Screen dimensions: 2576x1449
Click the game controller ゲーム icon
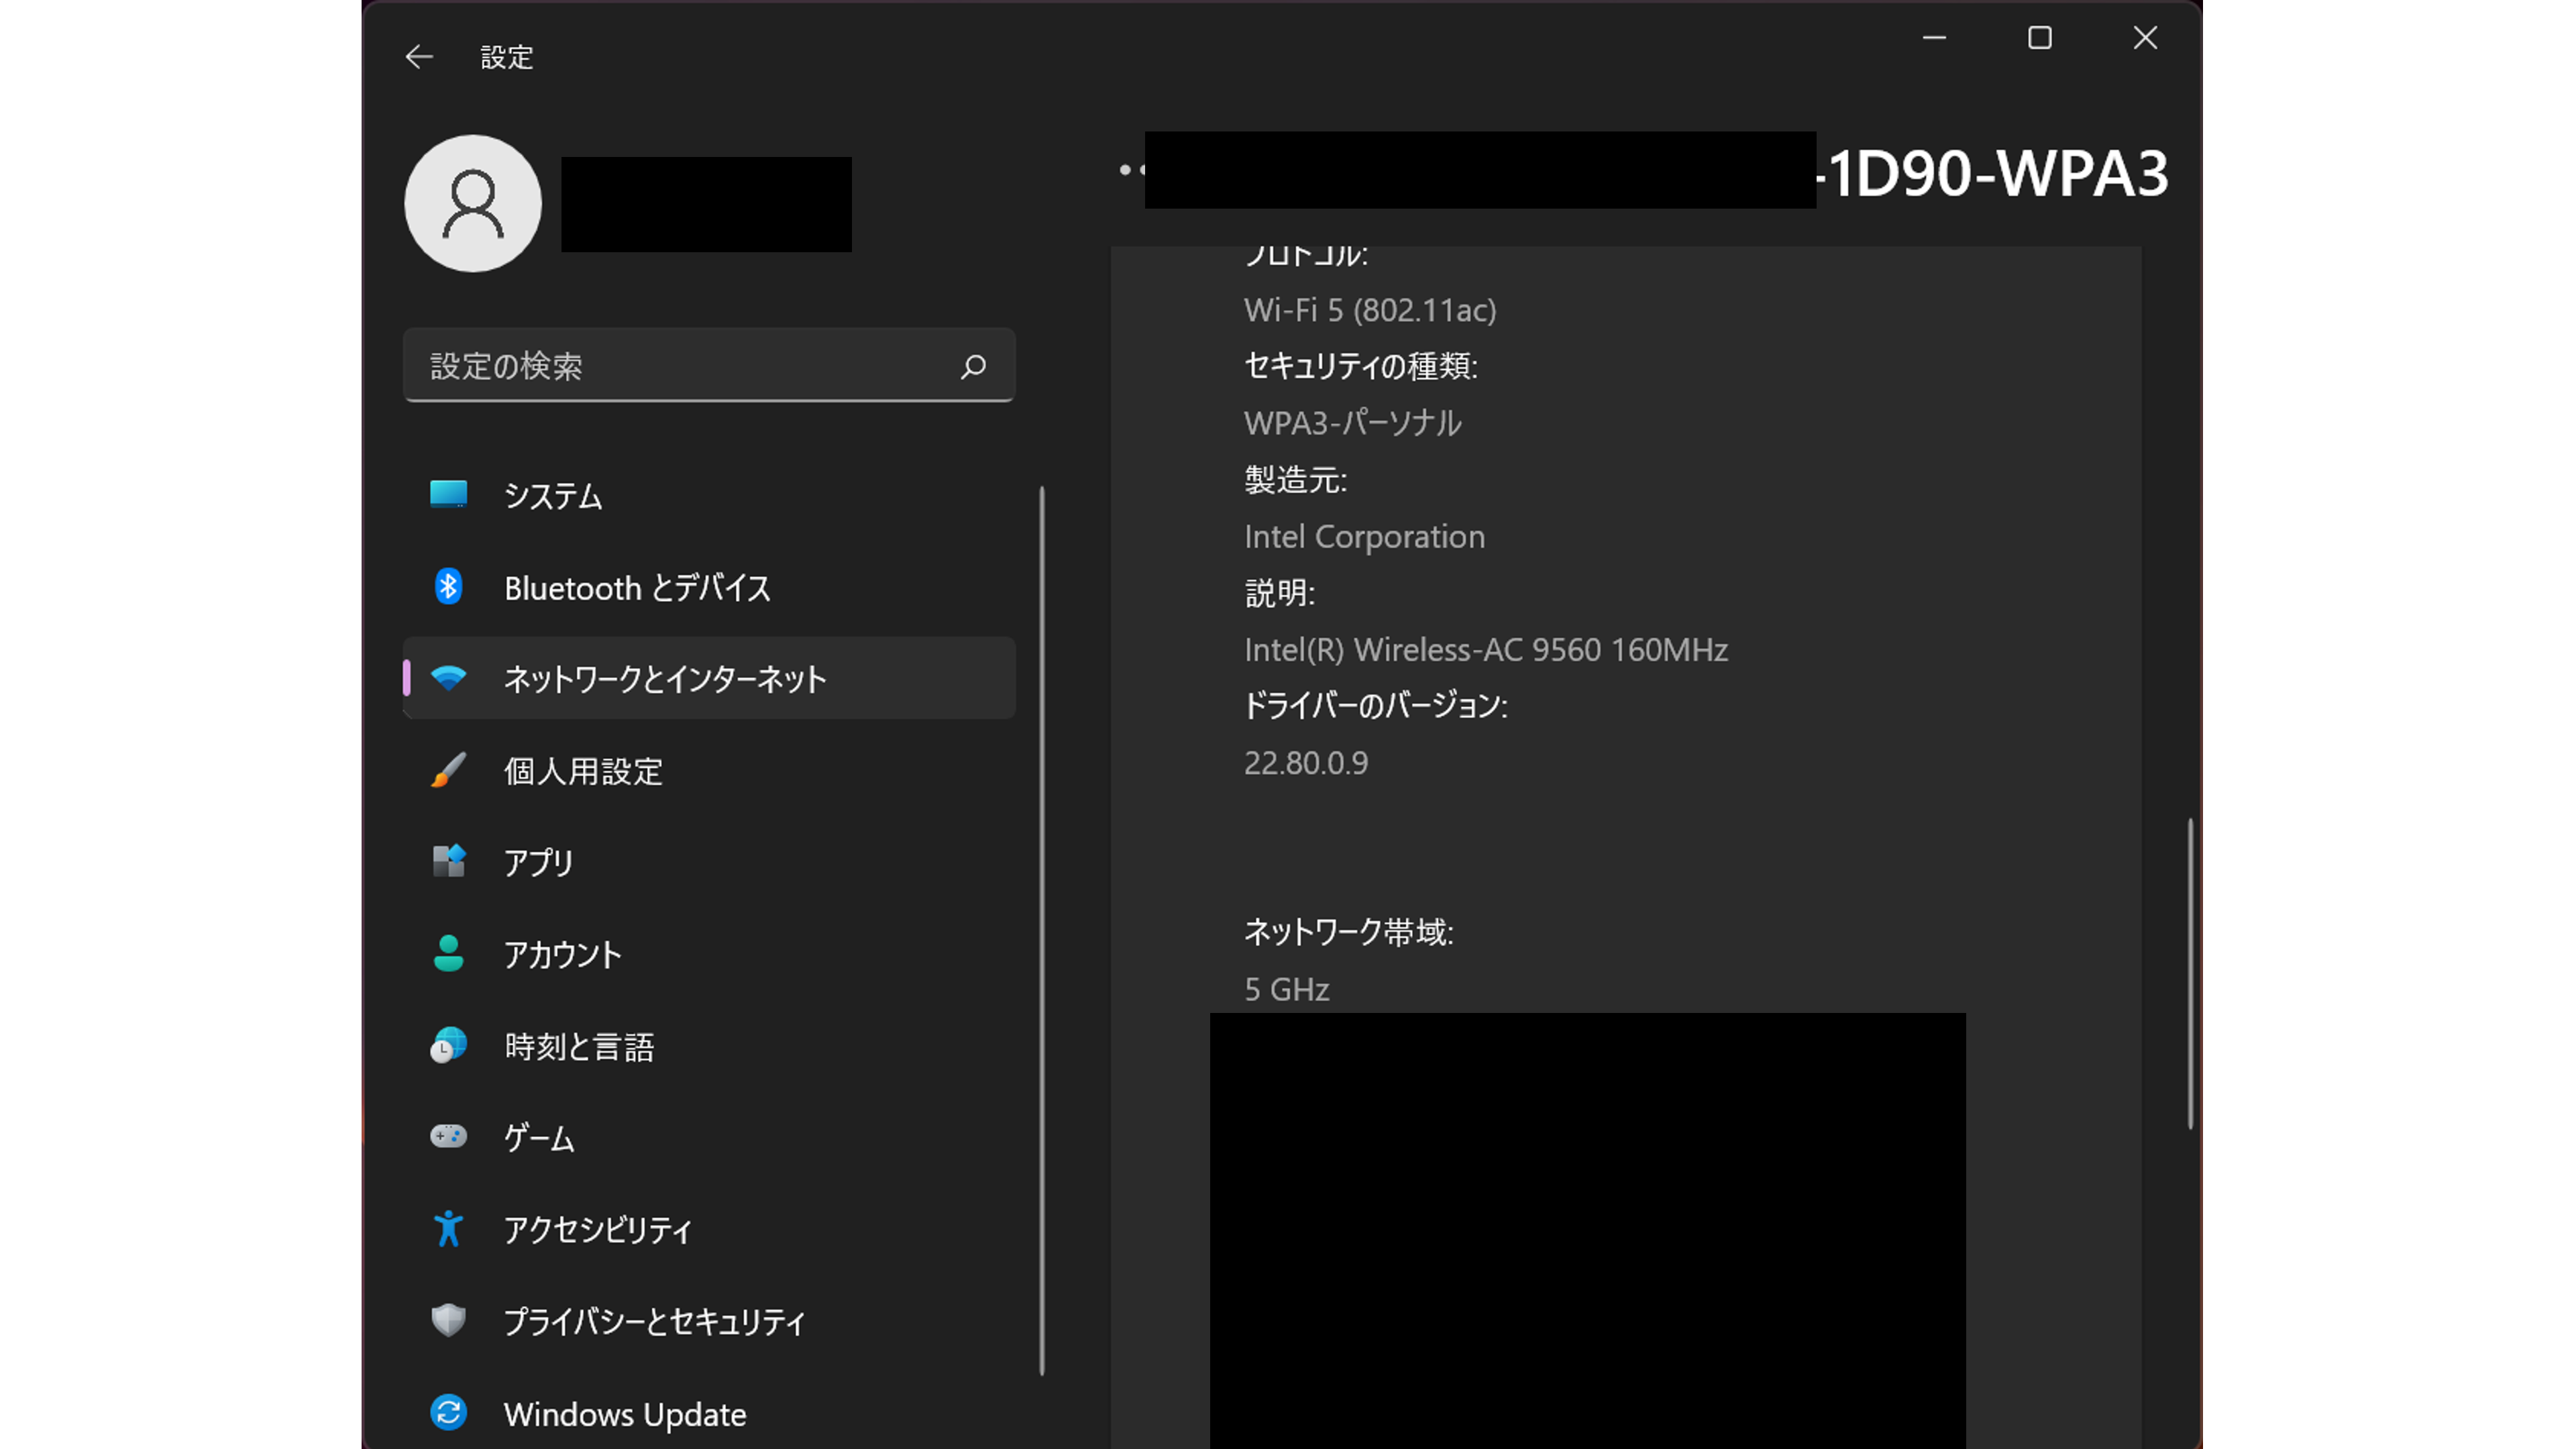point(448,1137)
